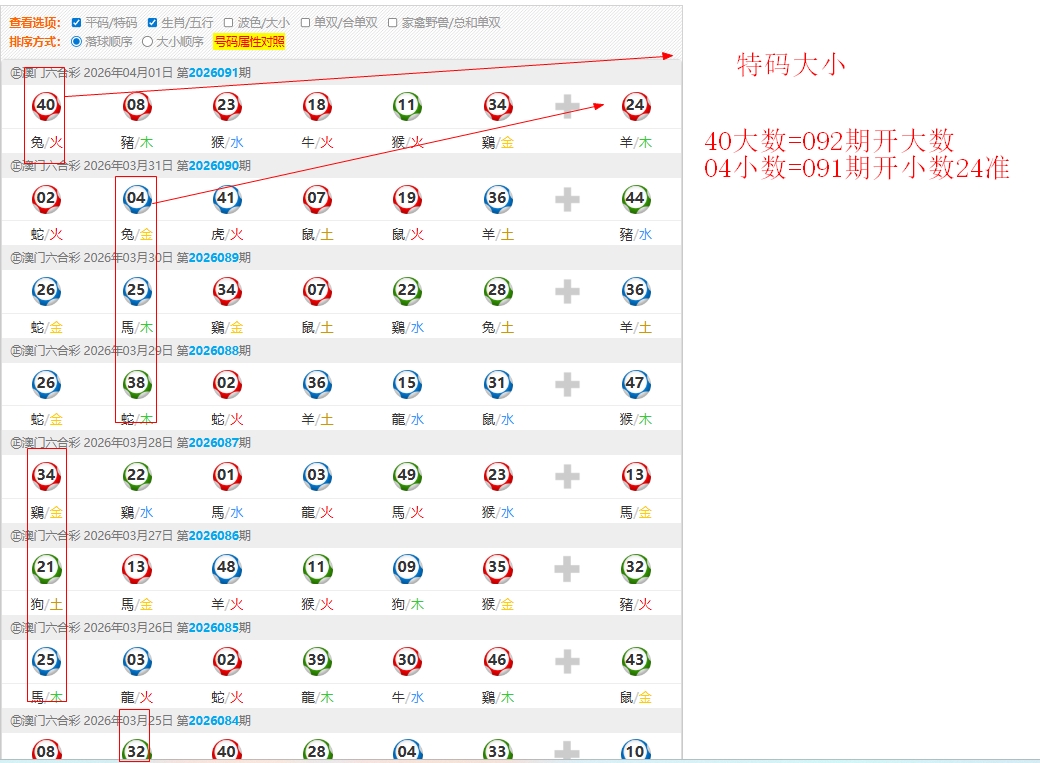Click special number ball 24 in draw 2026091
The image size is (1040, 763).
[x=635, y=105]
